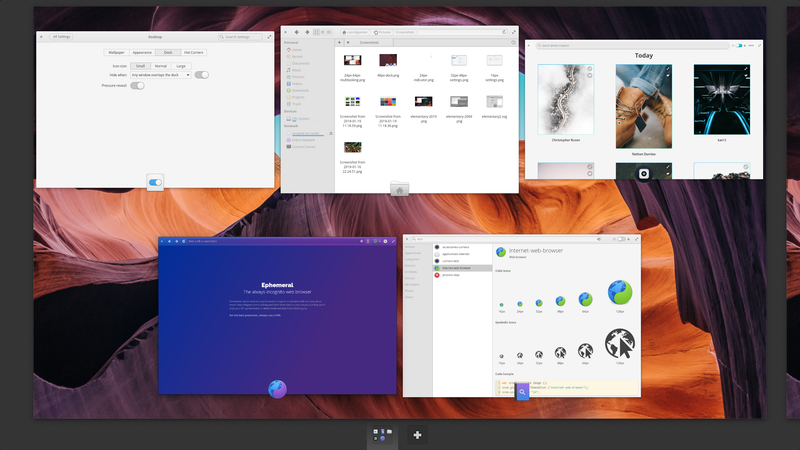
Task: Select Large icon size
Action: tap(181, 66)
